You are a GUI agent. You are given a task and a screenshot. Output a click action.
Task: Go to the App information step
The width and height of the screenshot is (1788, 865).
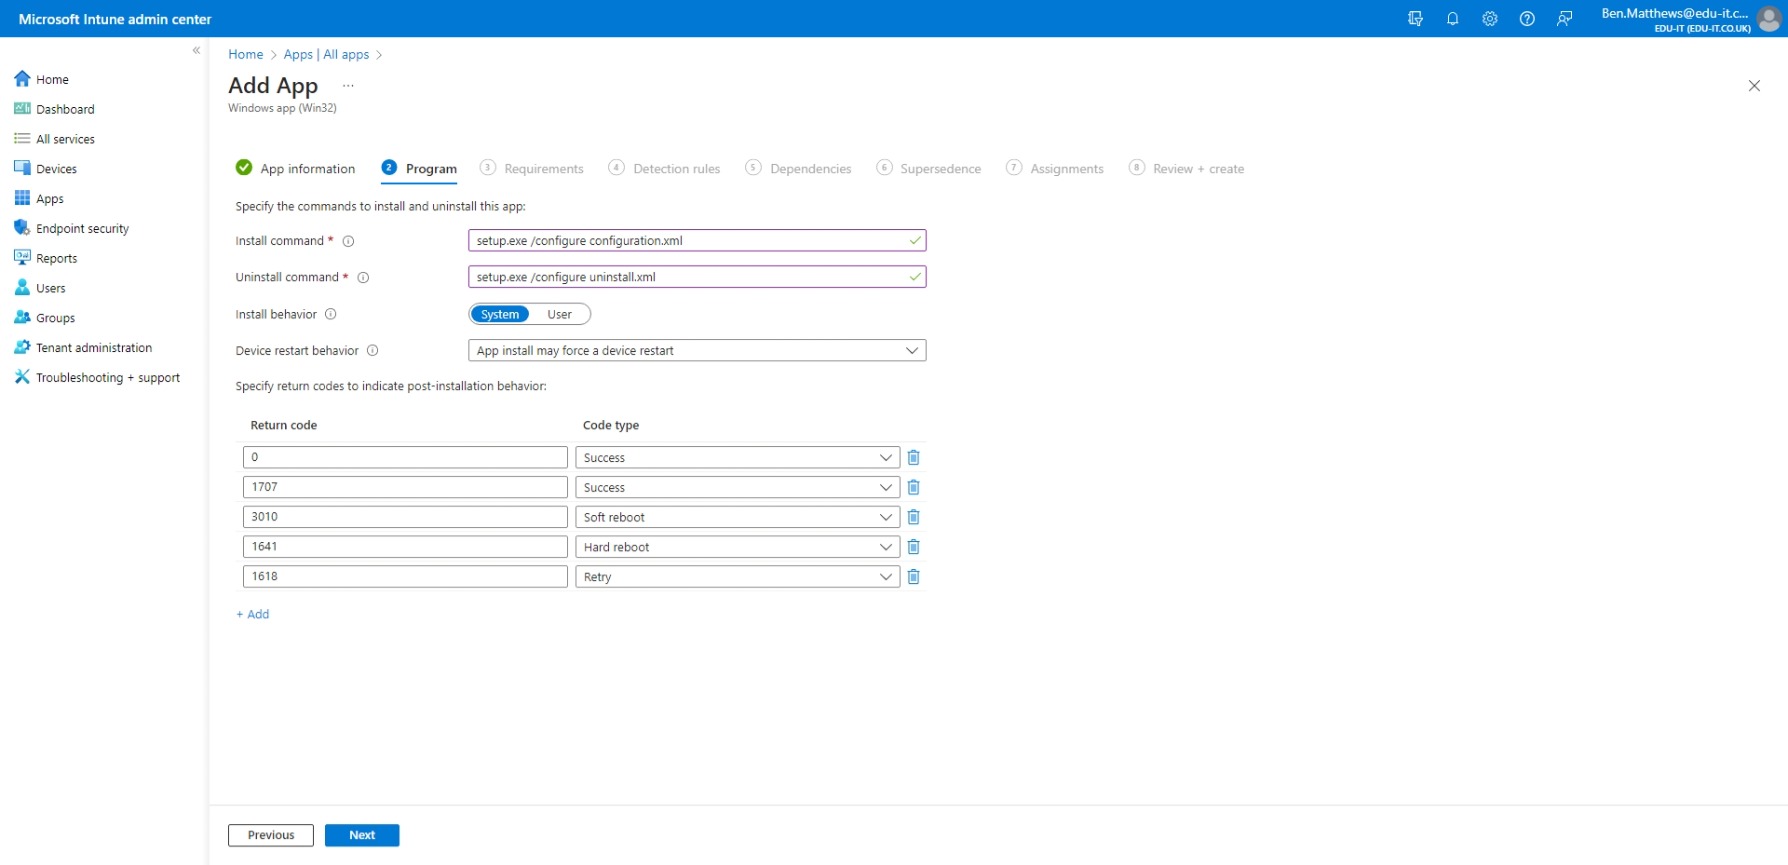(296, 168)
